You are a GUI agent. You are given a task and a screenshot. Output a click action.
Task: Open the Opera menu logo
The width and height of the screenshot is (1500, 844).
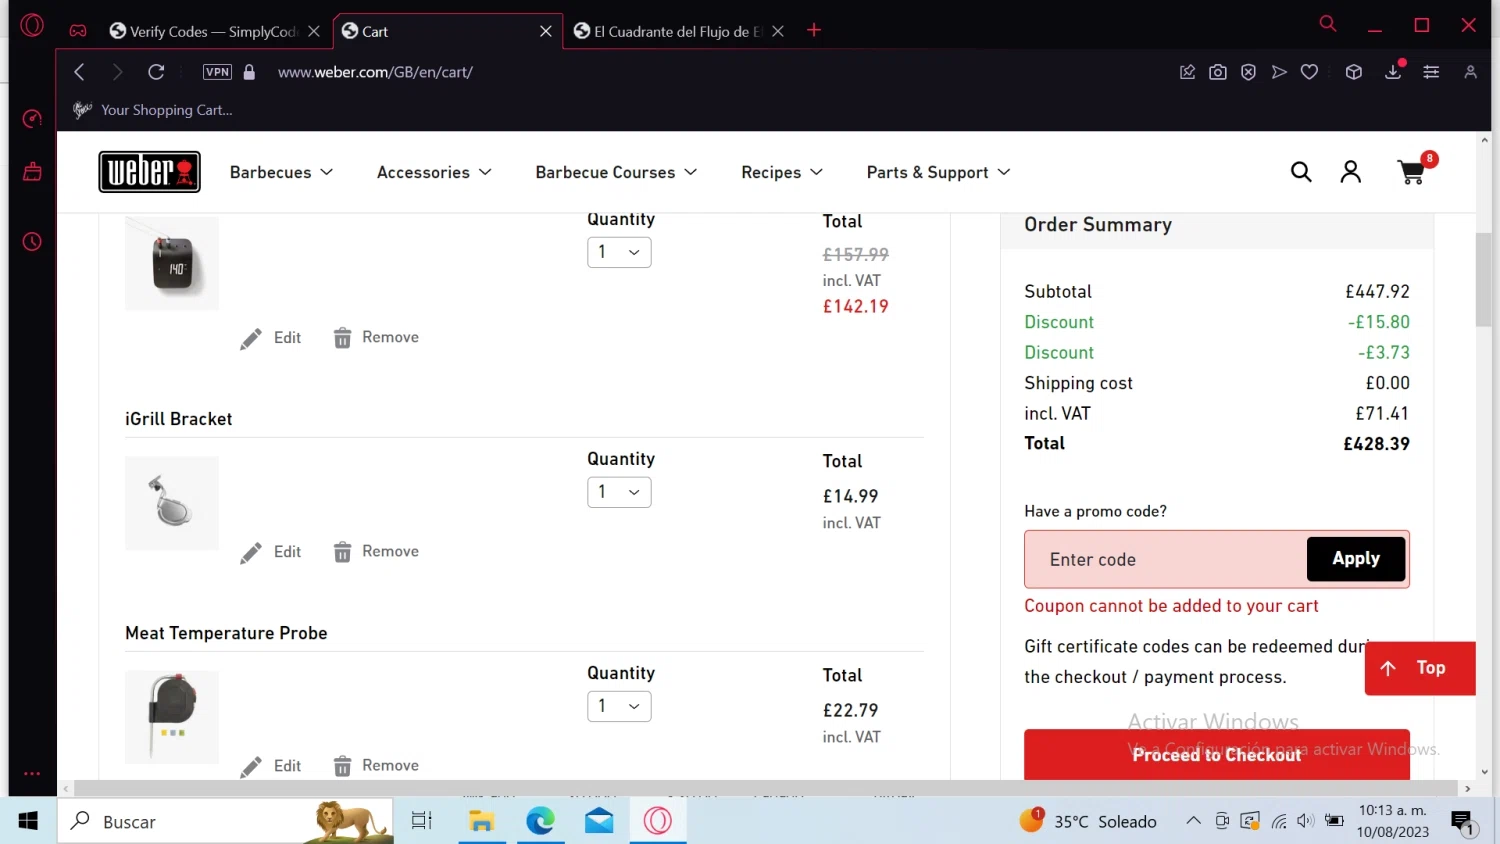coord(32,25)
